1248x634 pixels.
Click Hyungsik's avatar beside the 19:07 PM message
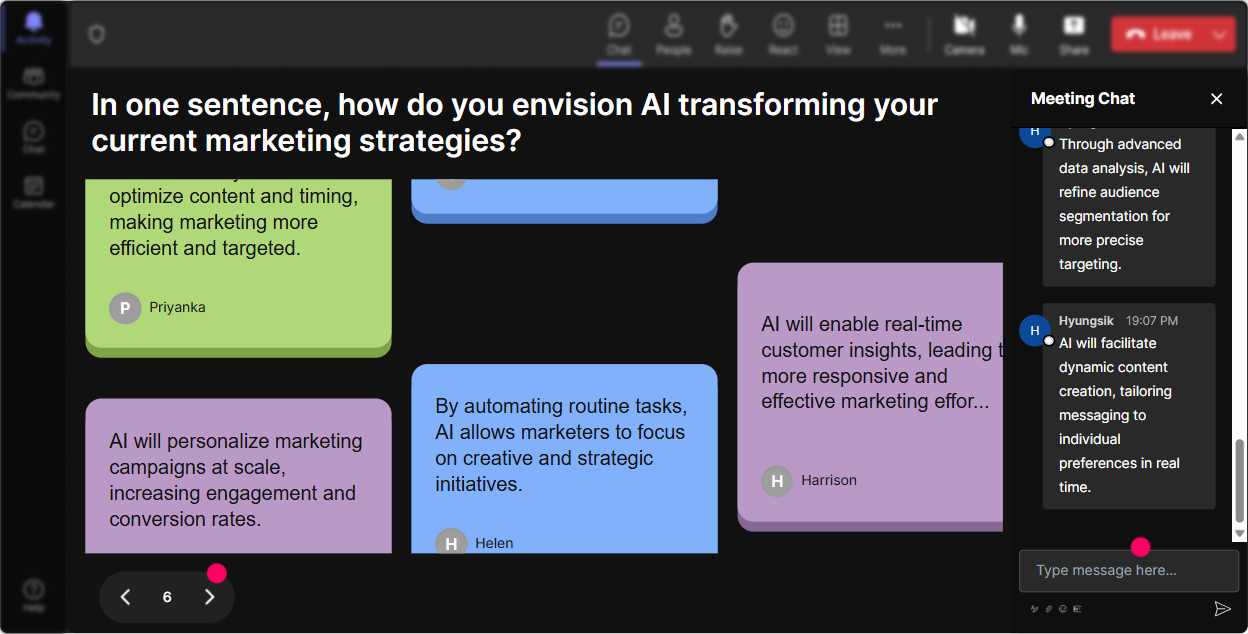1035,330
